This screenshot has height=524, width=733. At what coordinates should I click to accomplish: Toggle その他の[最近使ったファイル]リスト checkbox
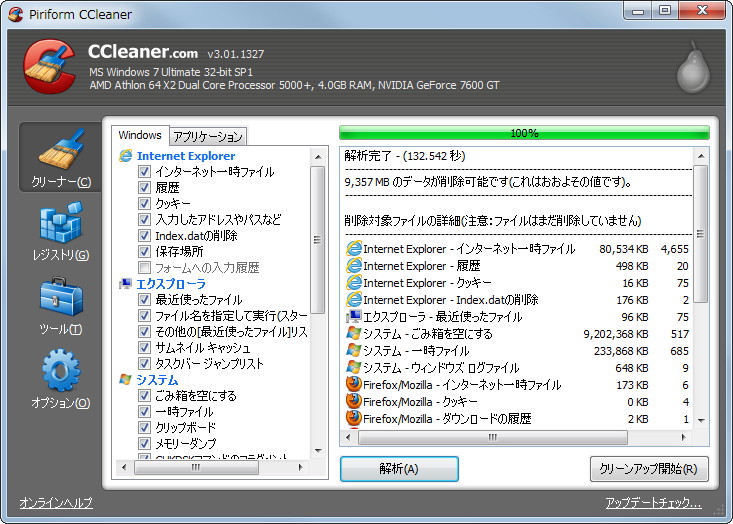(144, 331)
